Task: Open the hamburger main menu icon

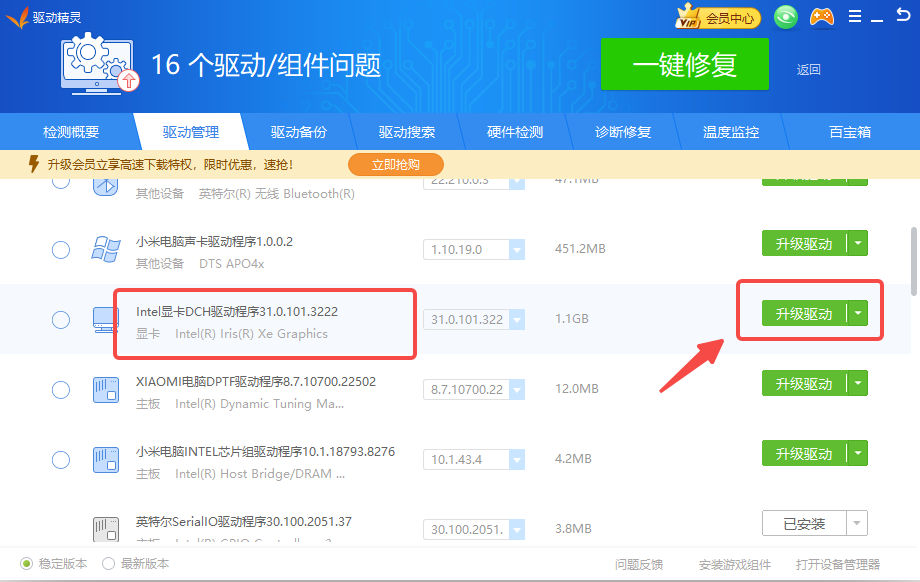Action: tap(854, 17)
